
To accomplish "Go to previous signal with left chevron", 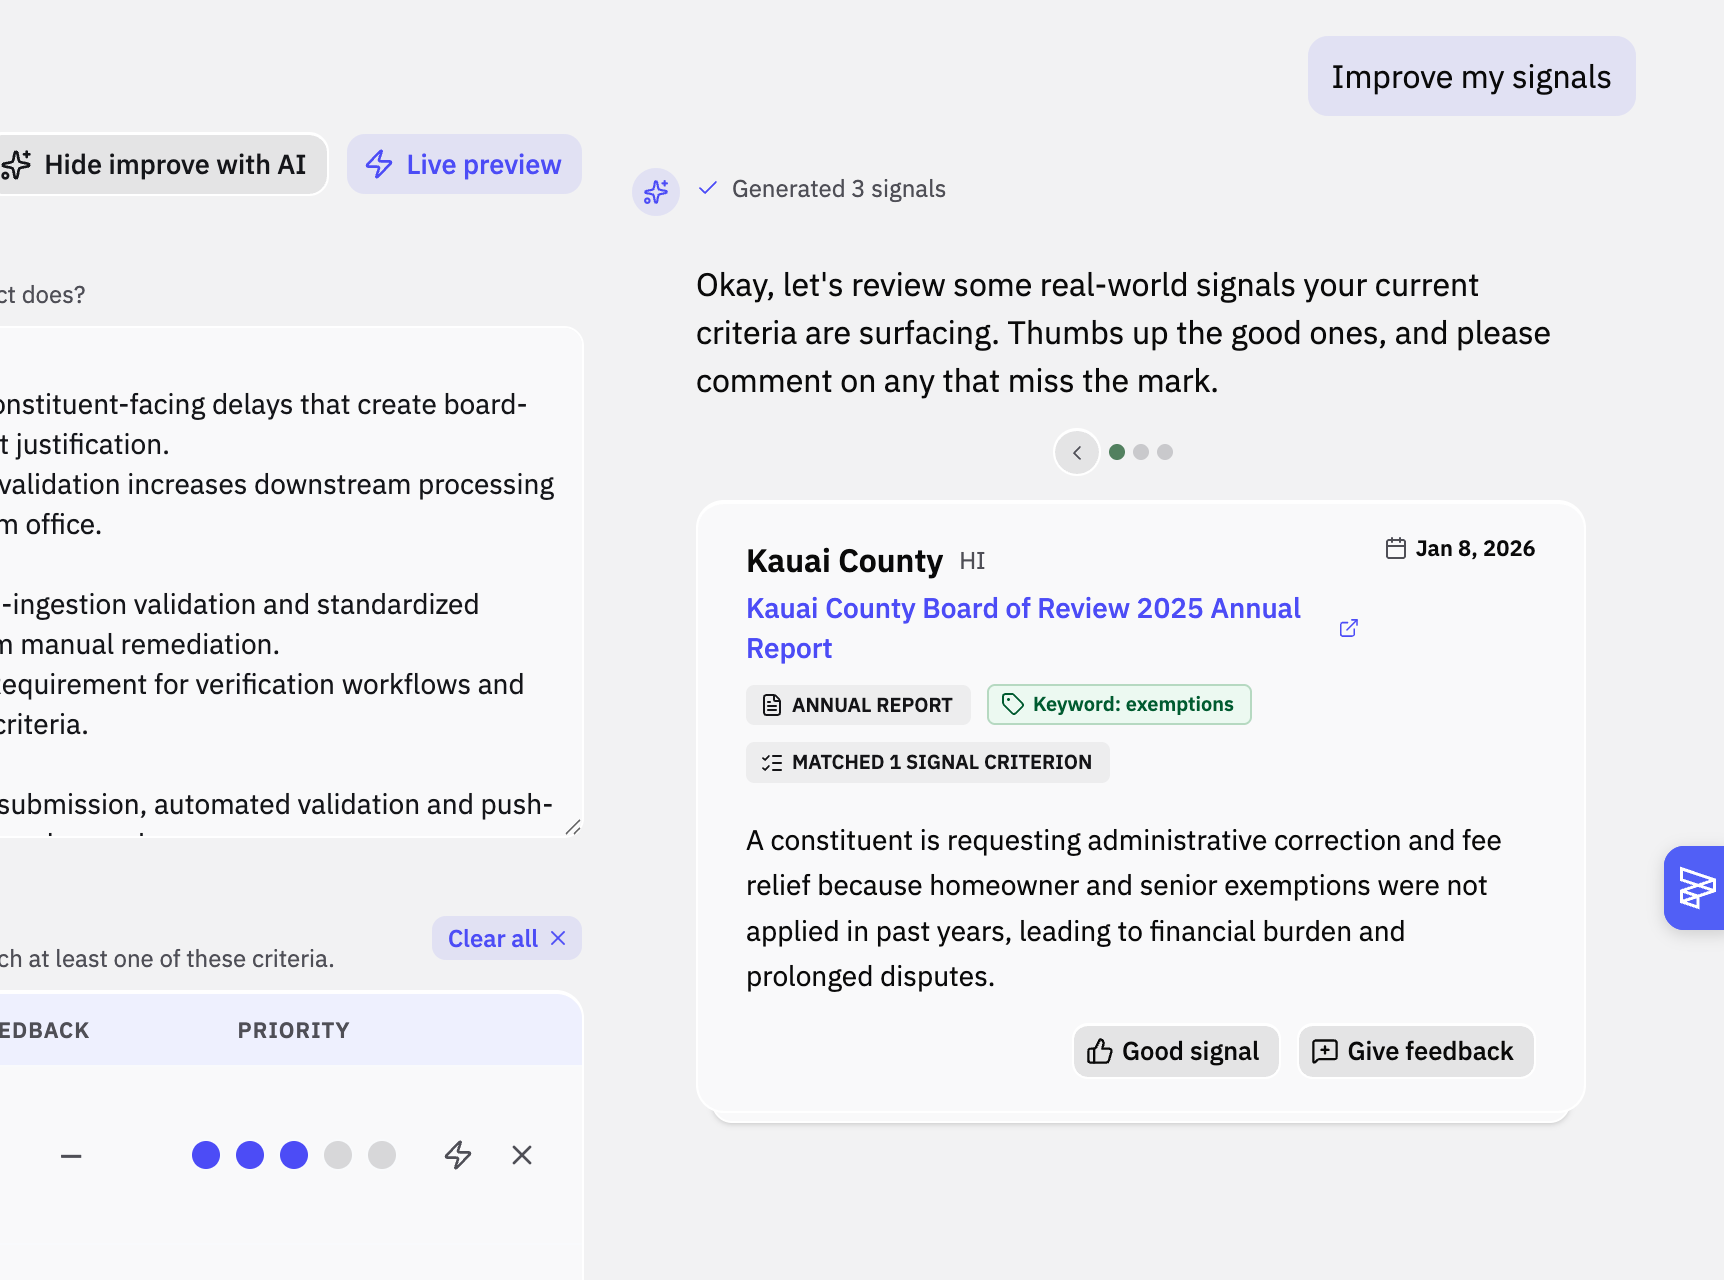I will [1077, 453].
